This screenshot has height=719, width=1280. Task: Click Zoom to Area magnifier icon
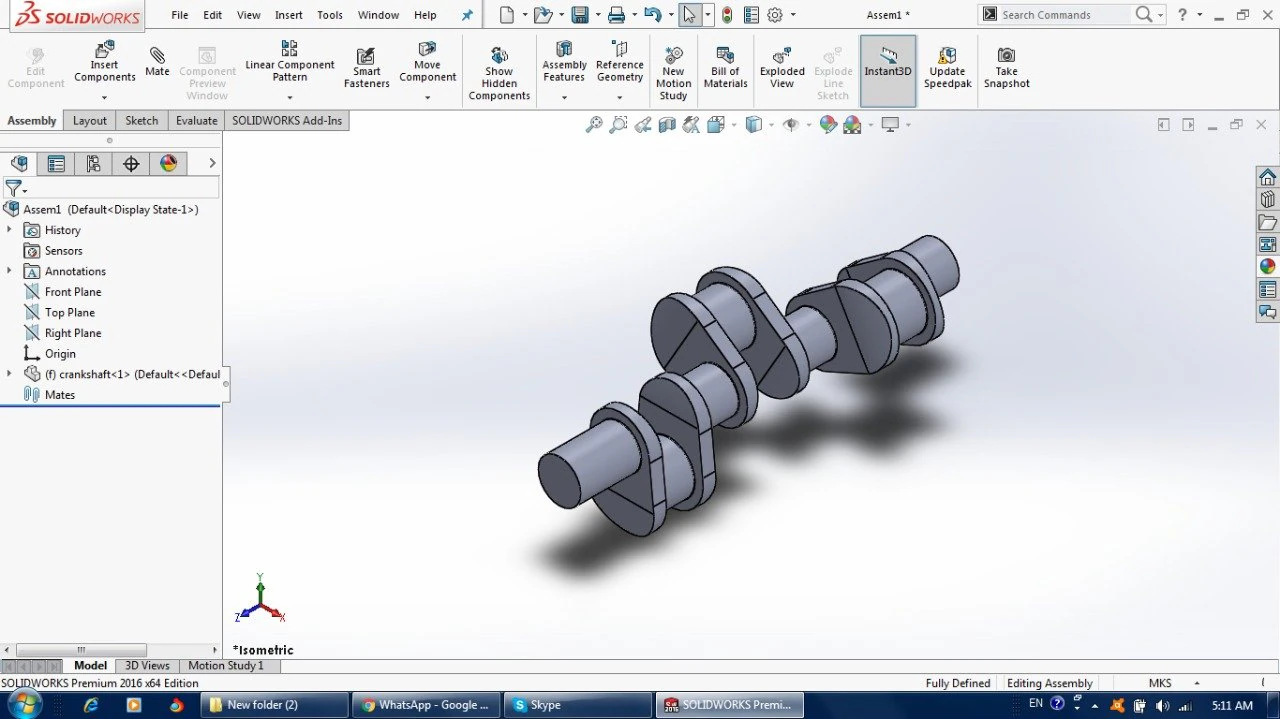[618, 125]
